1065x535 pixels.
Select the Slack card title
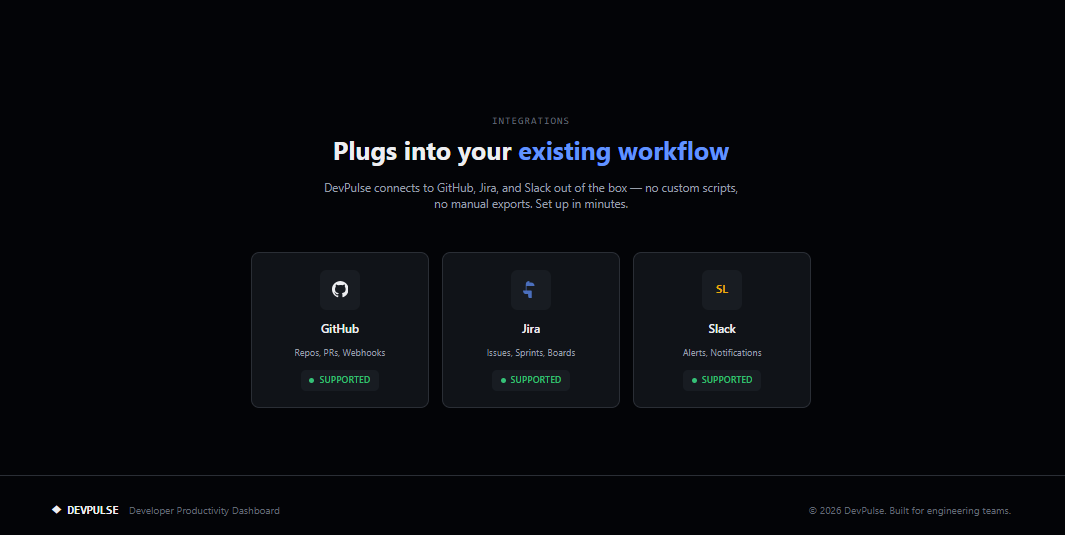(x=721, y=329)
